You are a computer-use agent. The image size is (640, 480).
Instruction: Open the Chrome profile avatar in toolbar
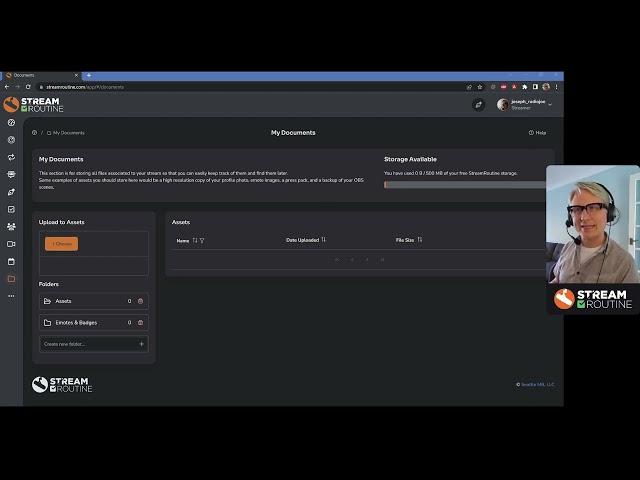click(546, 87)
